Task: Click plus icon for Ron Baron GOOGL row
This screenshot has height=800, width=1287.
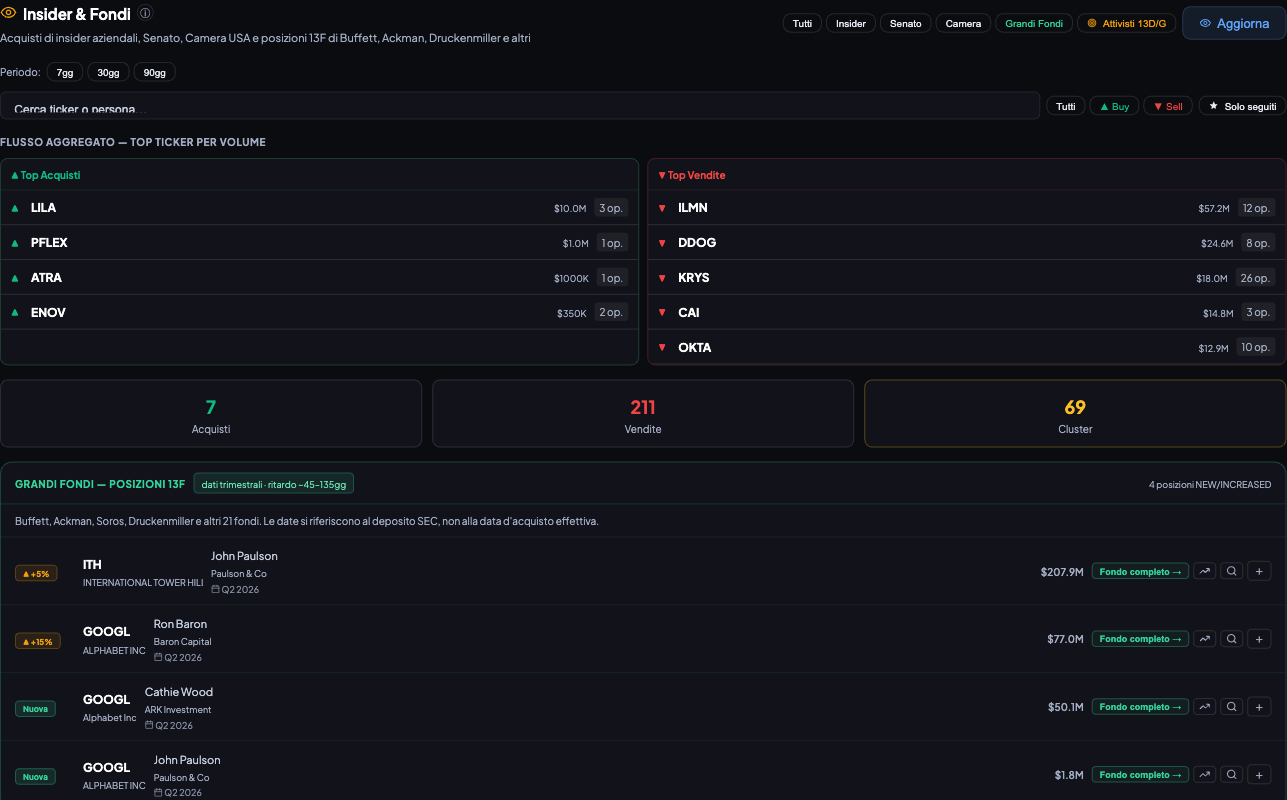Action: [1259, 639]
